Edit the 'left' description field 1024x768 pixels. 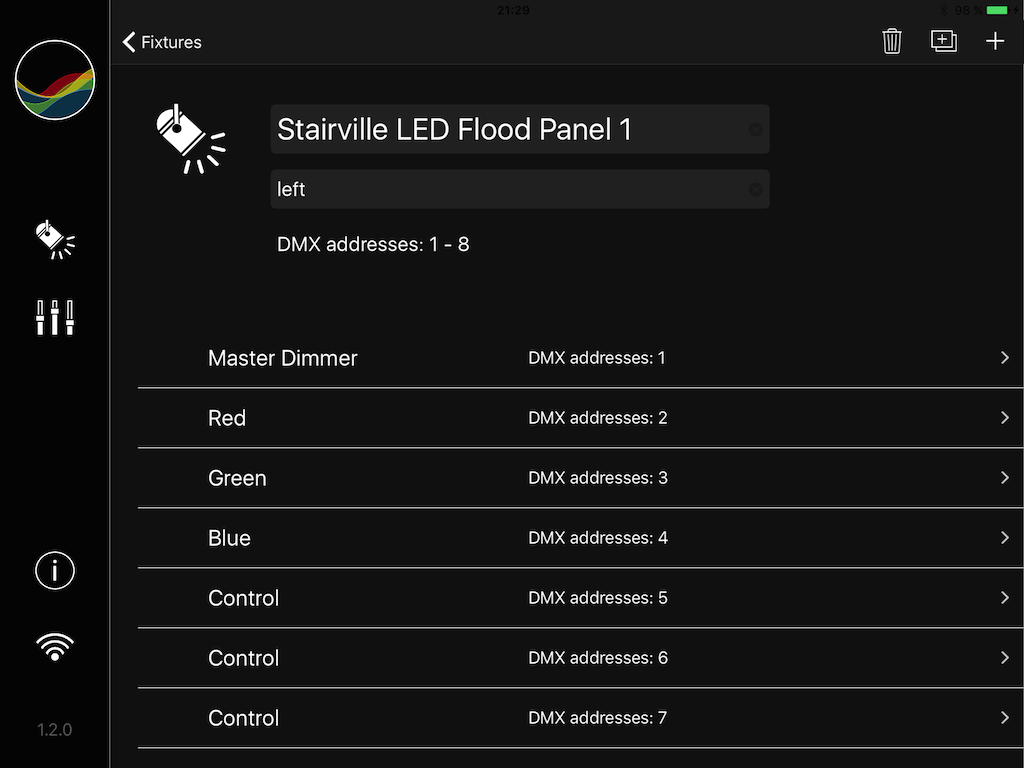pyautogui.click(x=500, y=189)
